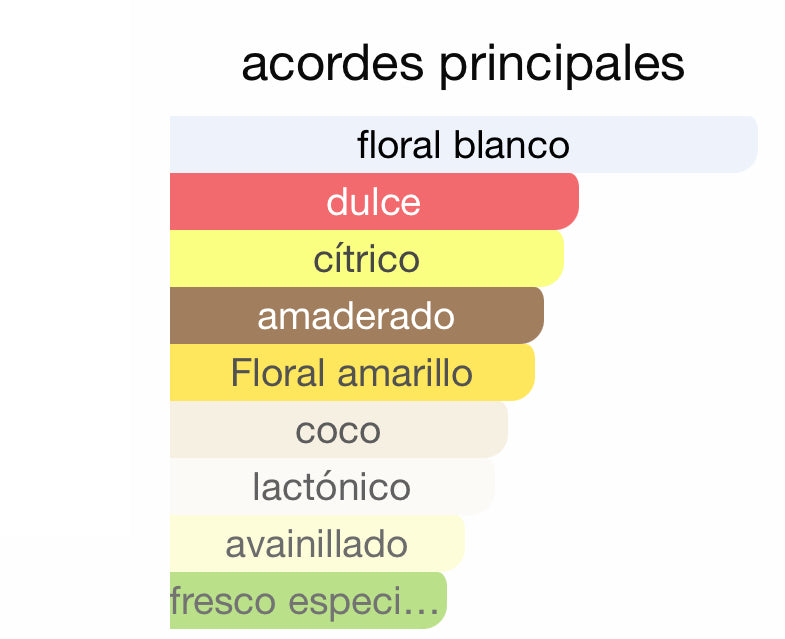Click the 'coco' text label

(338, 432)
